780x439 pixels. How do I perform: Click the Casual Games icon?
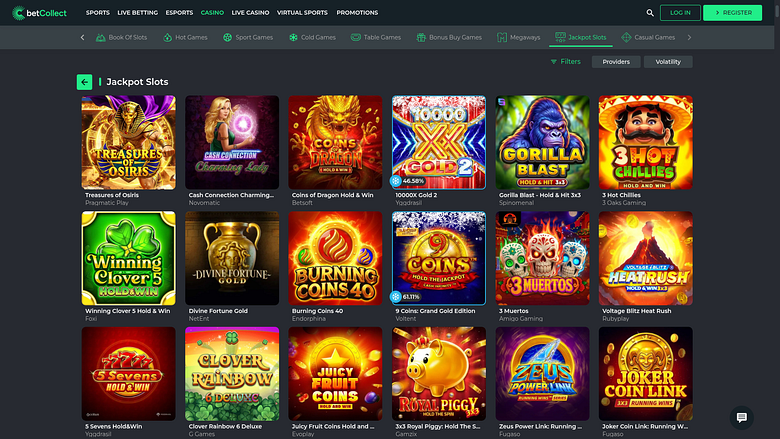click(626, 37)
